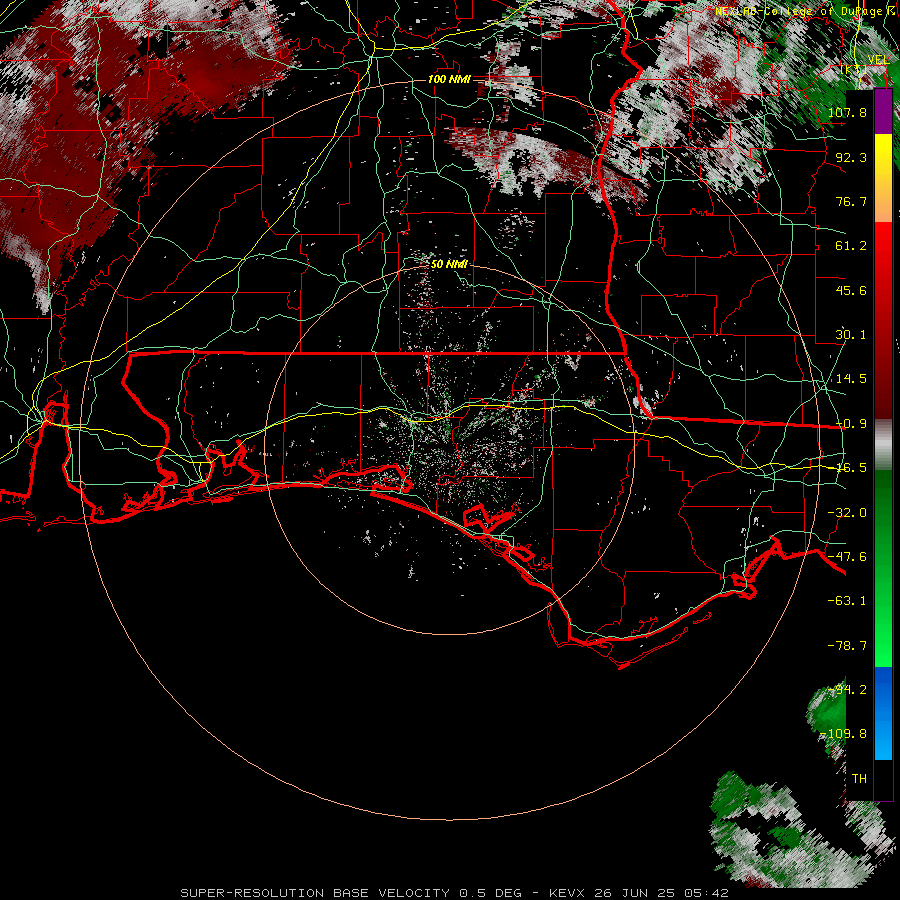900x900 pixels.
Task: Select the 107.8 velocity scale value
Action: (847, 112)
